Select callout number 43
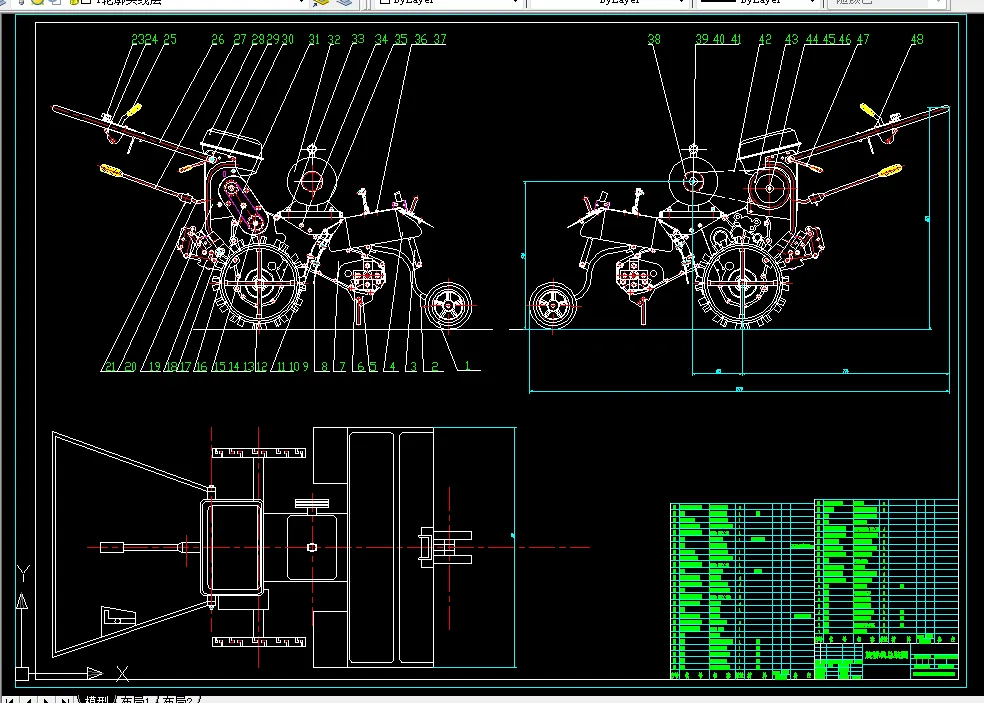 click(792, 40)
